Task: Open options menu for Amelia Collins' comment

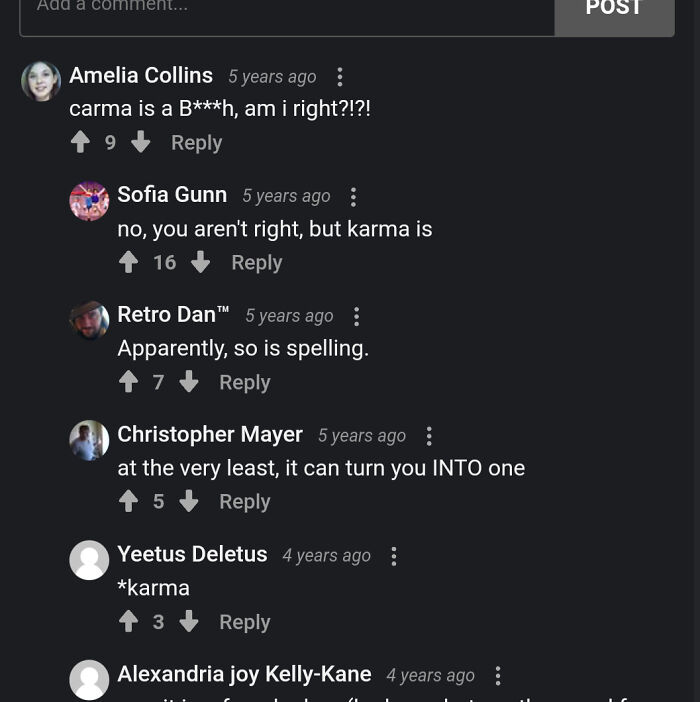Action: click(340, 77)
